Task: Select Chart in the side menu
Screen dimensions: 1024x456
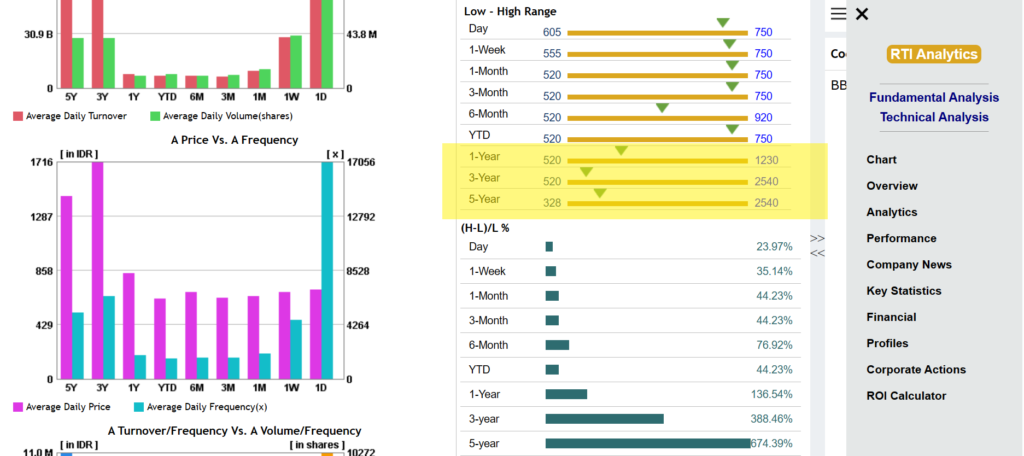Action: (x=882, y=159)
